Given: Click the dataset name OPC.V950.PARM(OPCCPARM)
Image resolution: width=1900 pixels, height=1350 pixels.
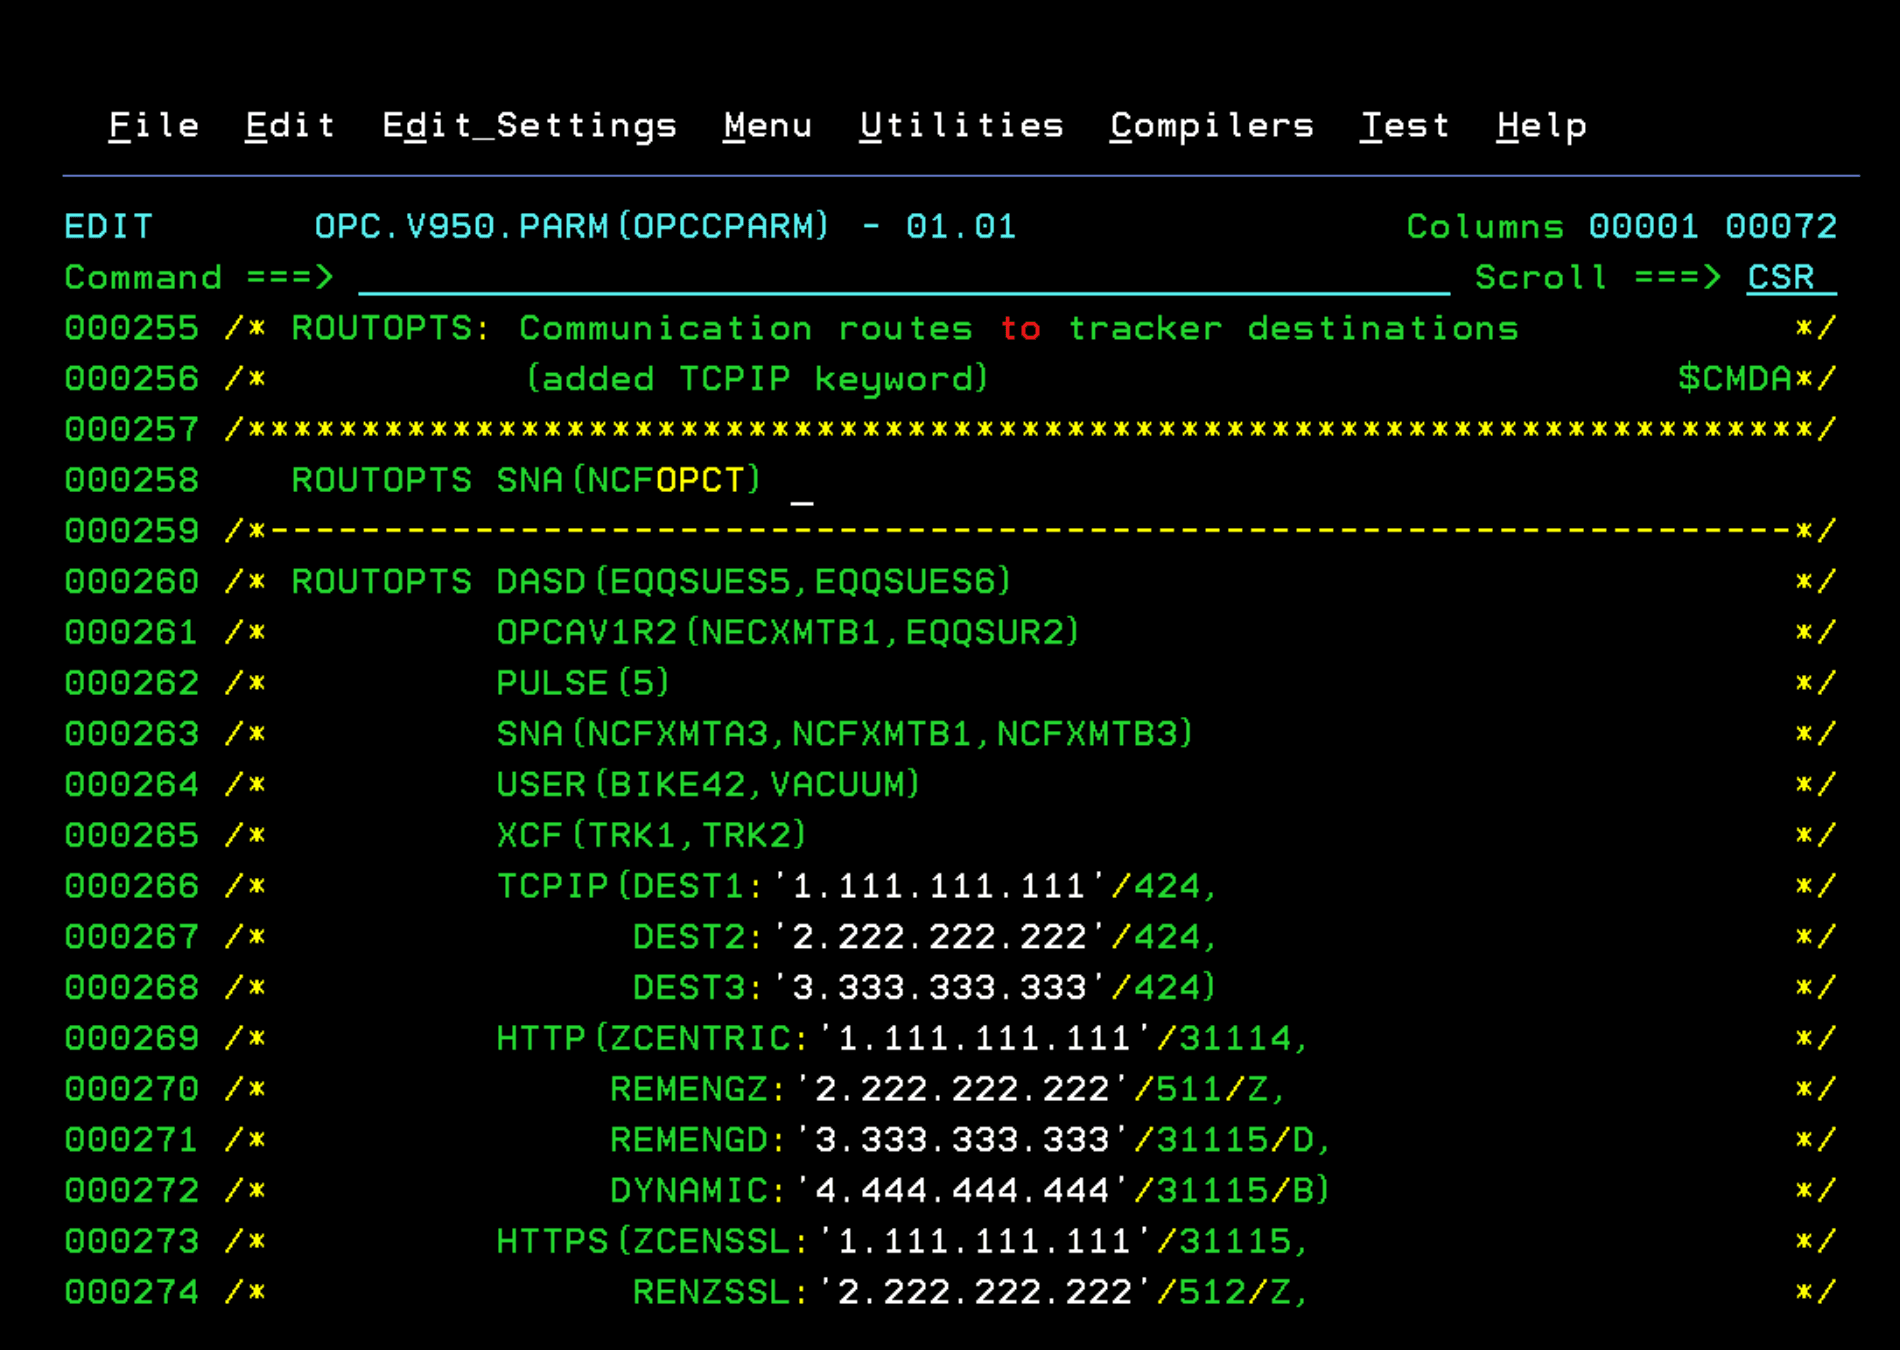Looking at the screenshot, I should click(570, 227).
